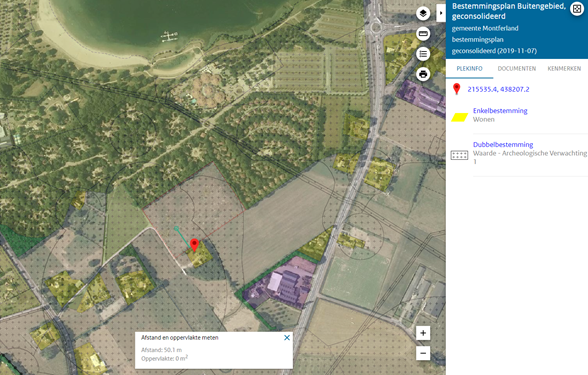
Task: Print the map with printer icon
Action: (x=423, y=74)
